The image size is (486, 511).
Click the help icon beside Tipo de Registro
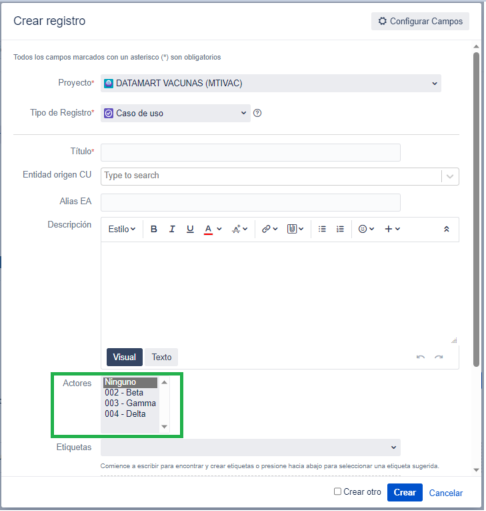point(257,113)
